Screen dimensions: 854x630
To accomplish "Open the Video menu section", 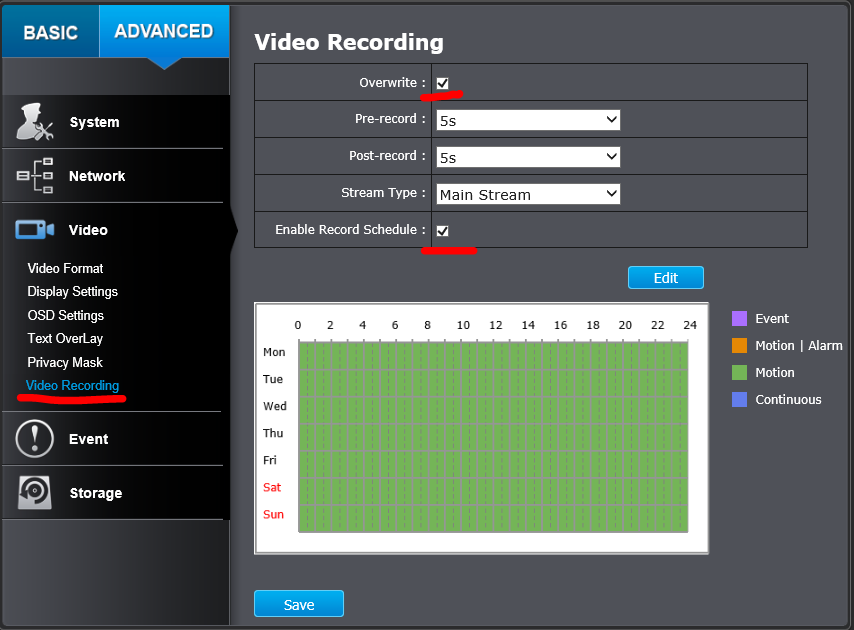I will tap(113, 230).
